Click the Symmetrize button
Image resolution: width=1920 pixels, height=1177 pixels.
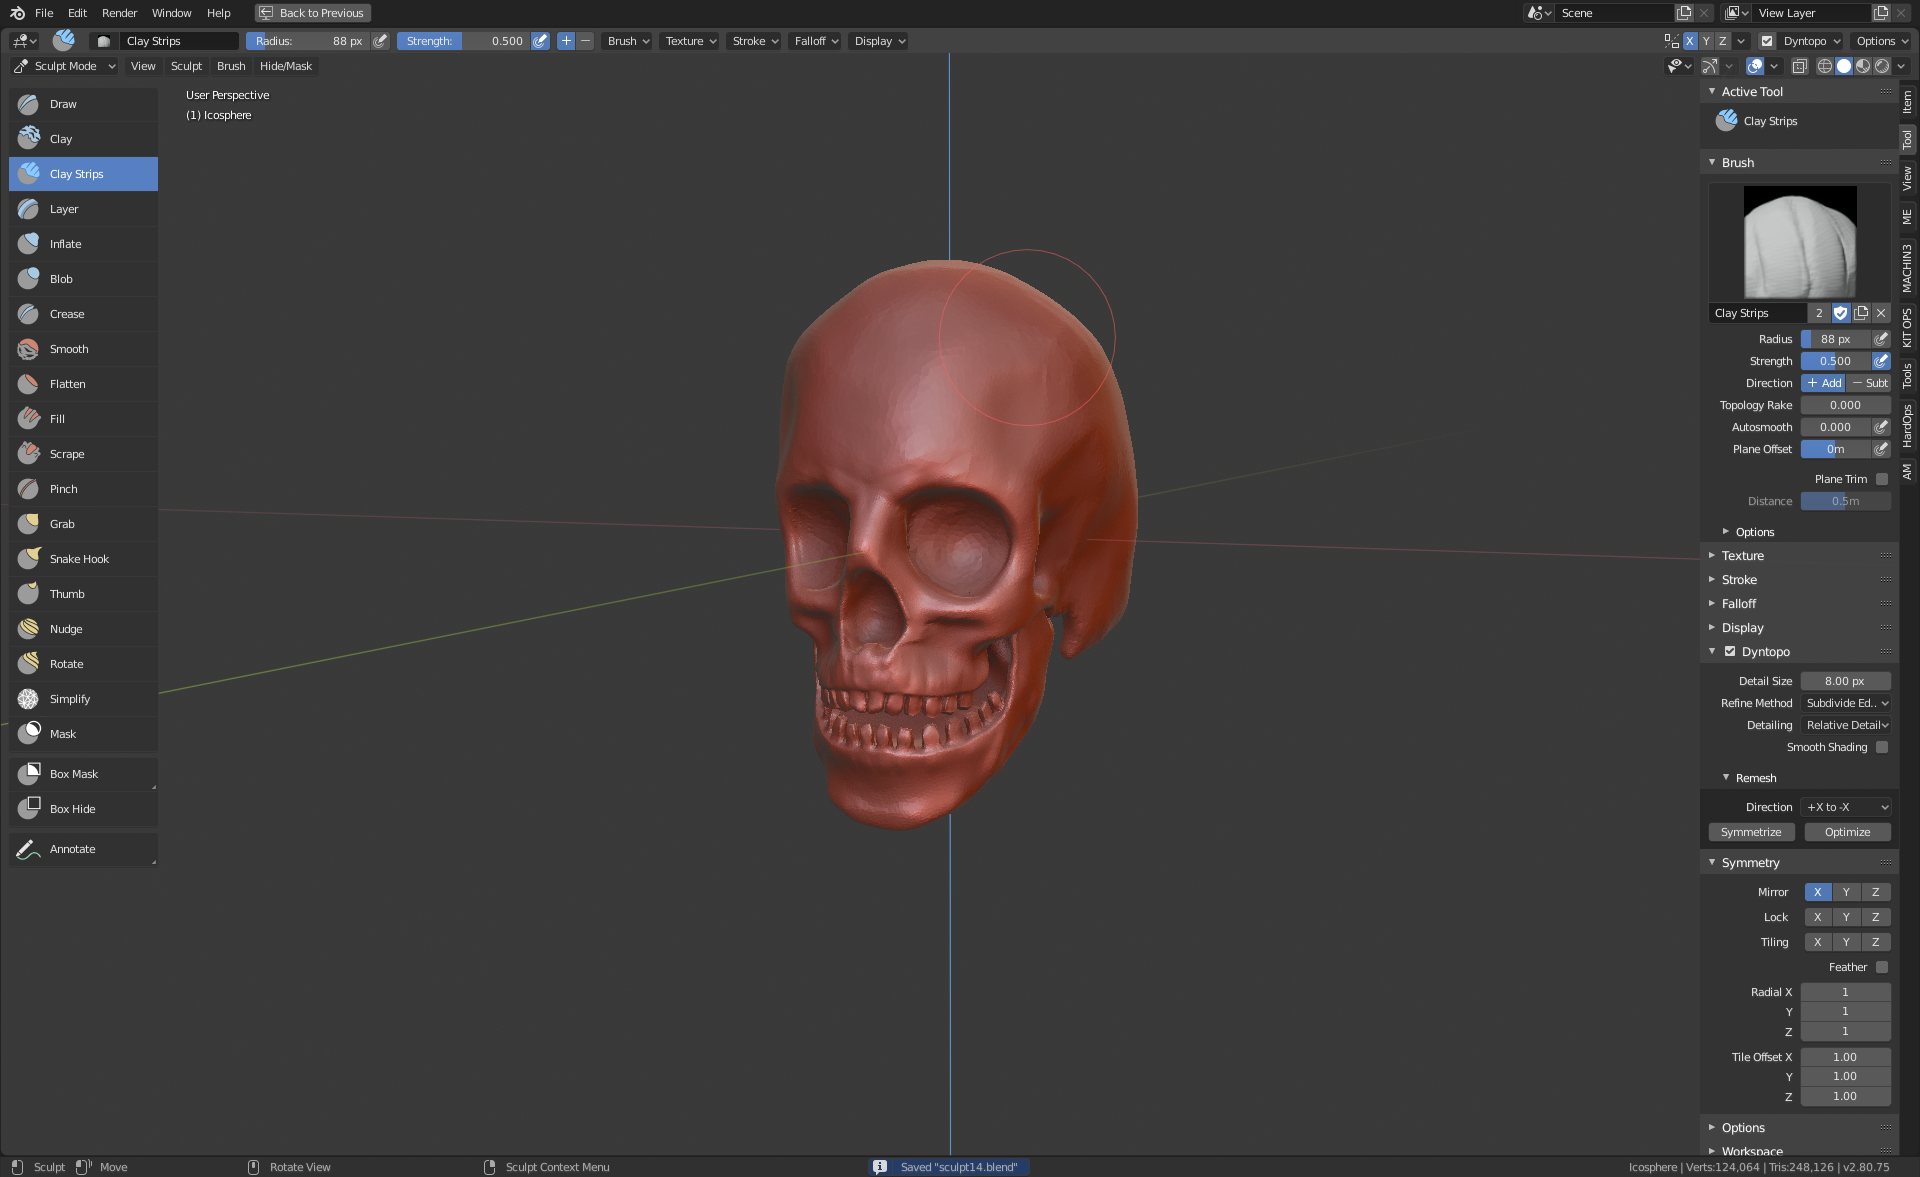(x=1751, y=832)
